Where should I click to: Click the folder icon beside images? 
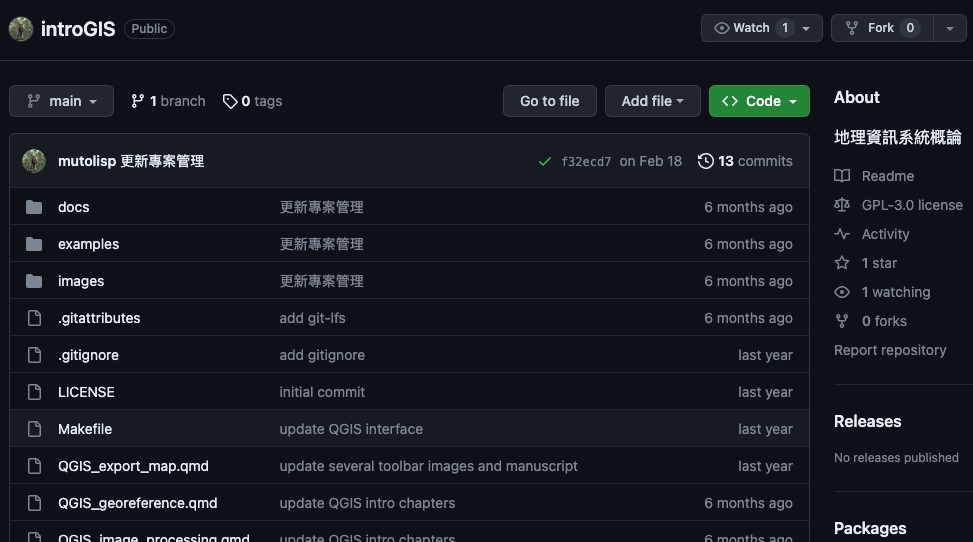[34, 281]
